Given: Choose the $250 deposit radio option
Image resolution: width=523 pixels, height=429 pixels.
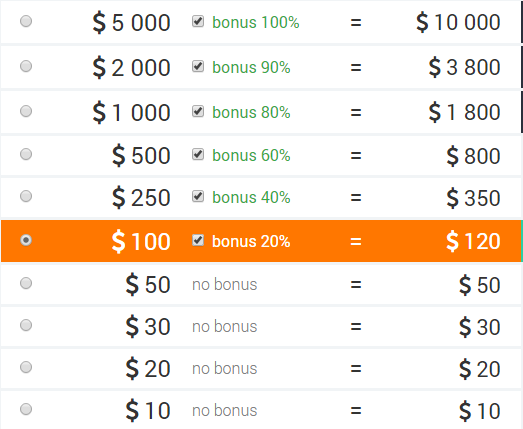Looking at the screenshot, I should [x=26, y=196].
